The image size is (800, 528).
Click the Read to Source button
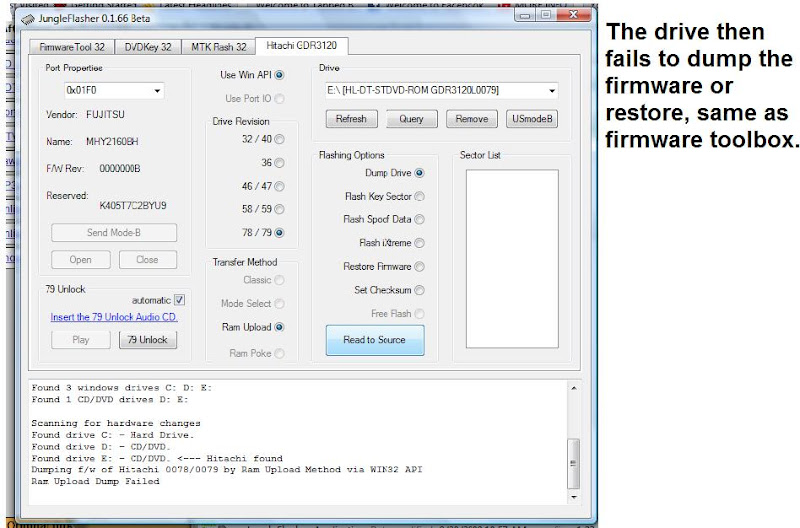coord(375,340)
